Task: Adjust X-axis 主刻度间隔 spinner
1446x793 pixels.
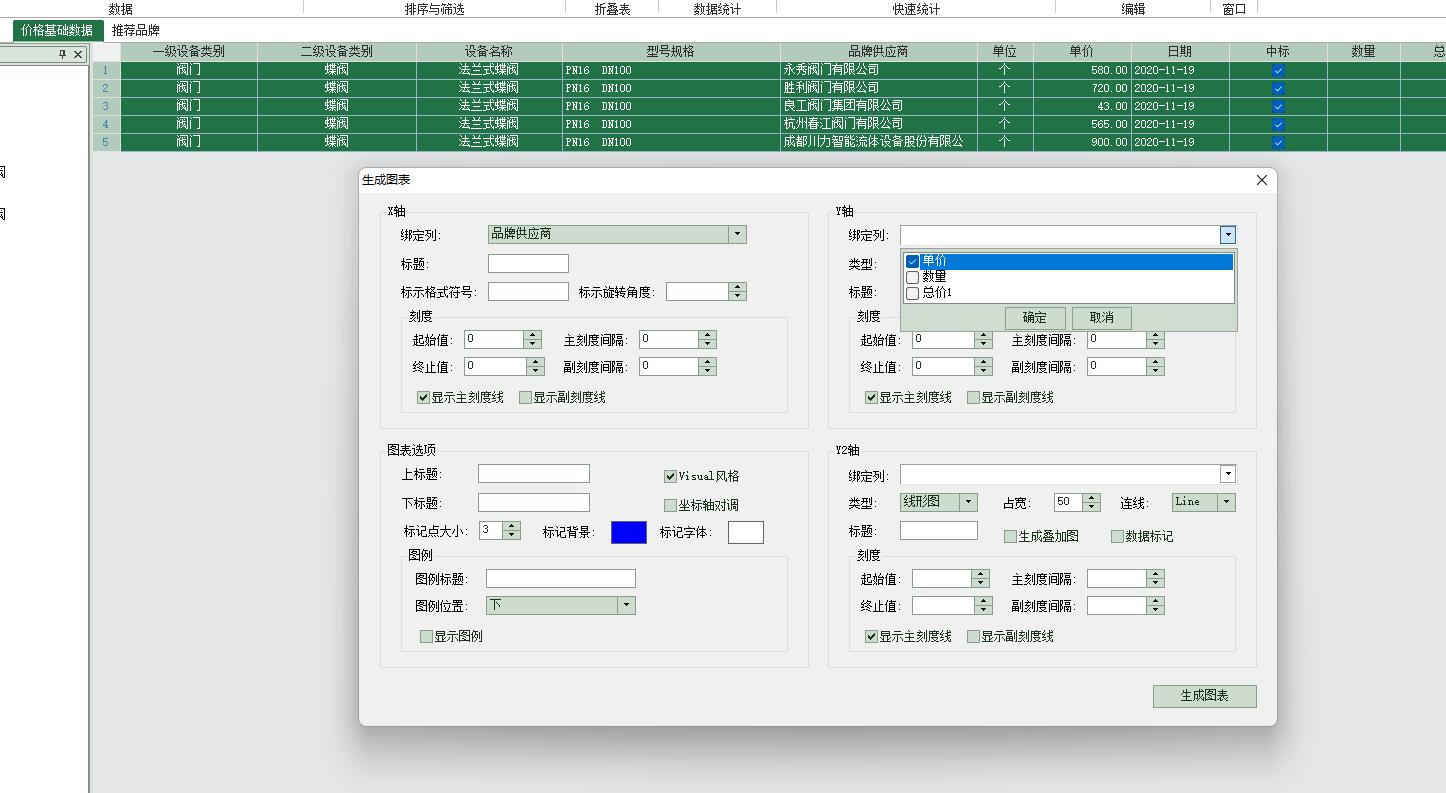Action: [x=708, y=340]
